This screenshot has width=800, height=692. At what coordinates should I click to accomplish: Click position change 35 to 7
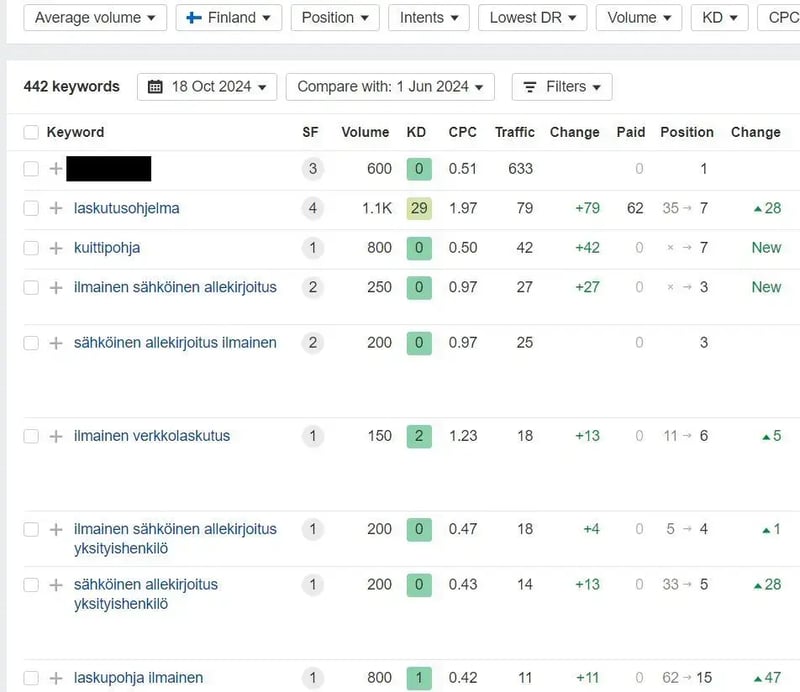tap(685, 208)
